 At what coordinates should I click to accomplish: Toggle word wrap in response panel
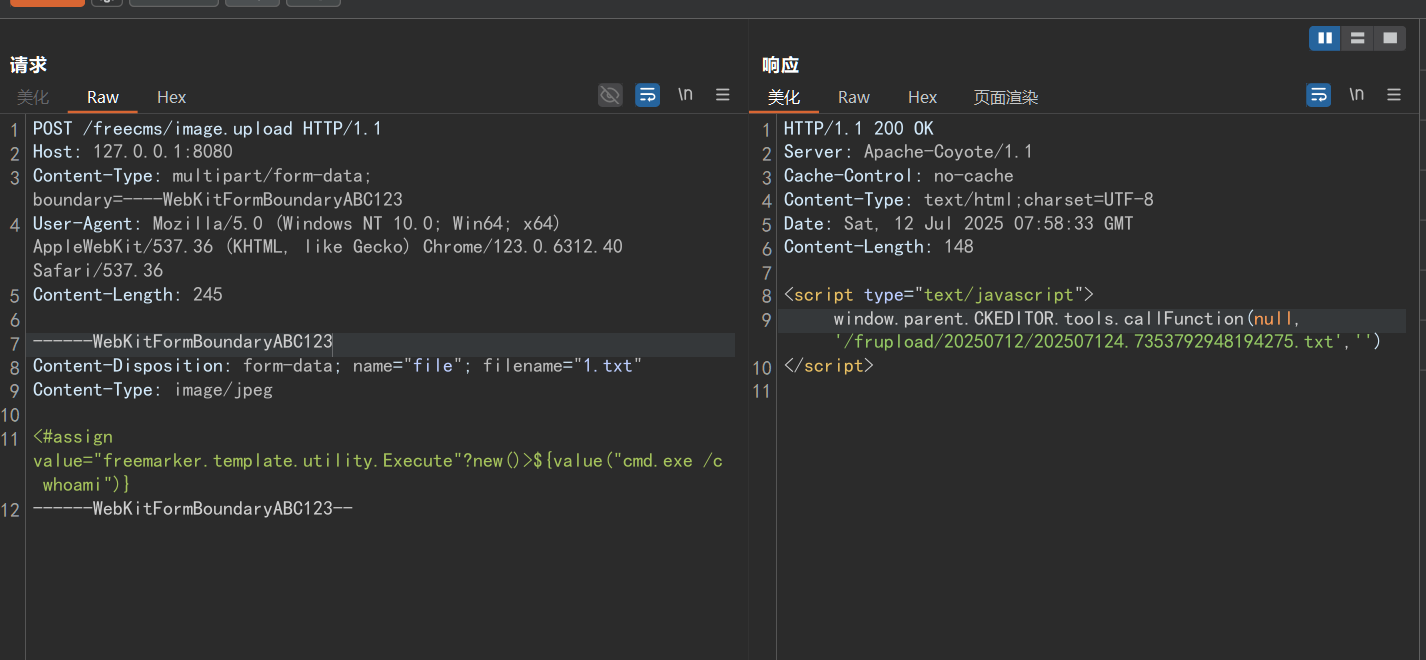pos(1319,95)
